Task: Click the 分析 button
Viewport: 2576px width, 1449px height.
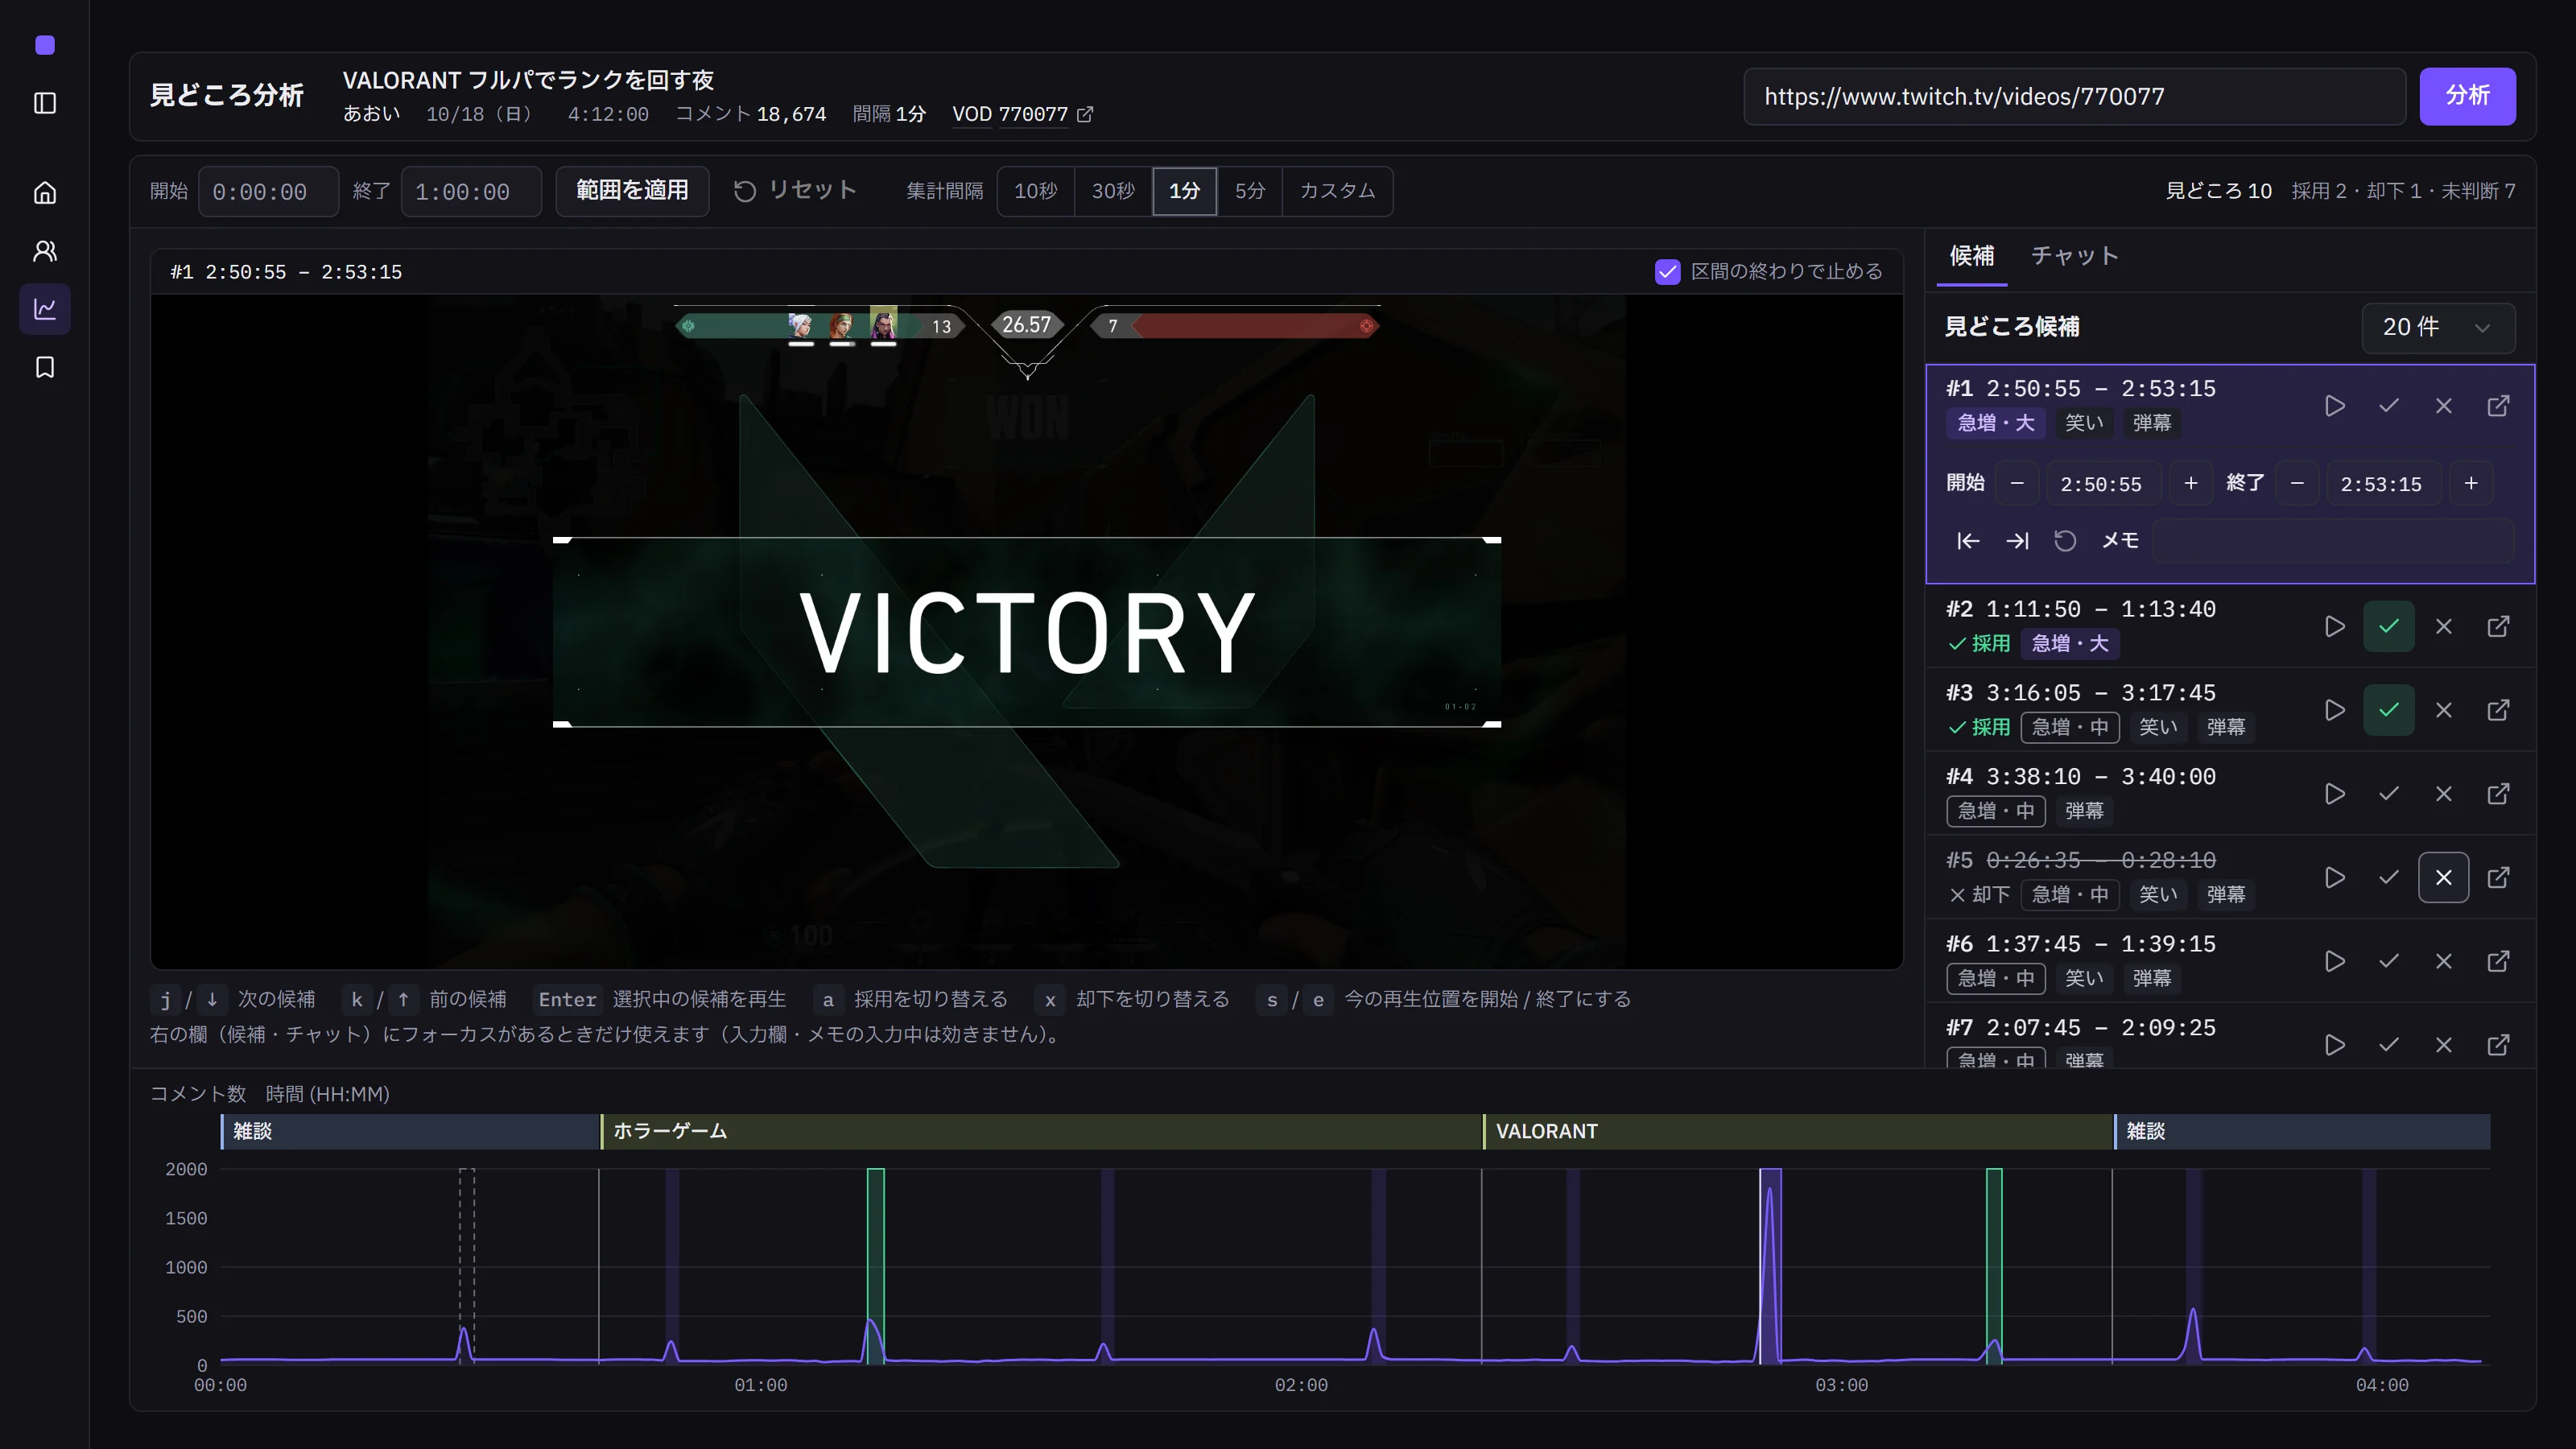Action: coord(2467,96)
